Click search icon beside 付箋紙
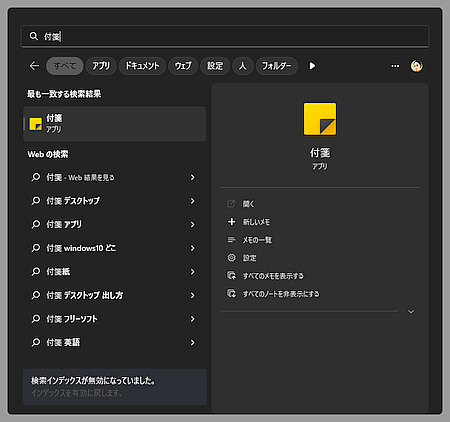Screen dimensions: 450x422 coord(36,272)
